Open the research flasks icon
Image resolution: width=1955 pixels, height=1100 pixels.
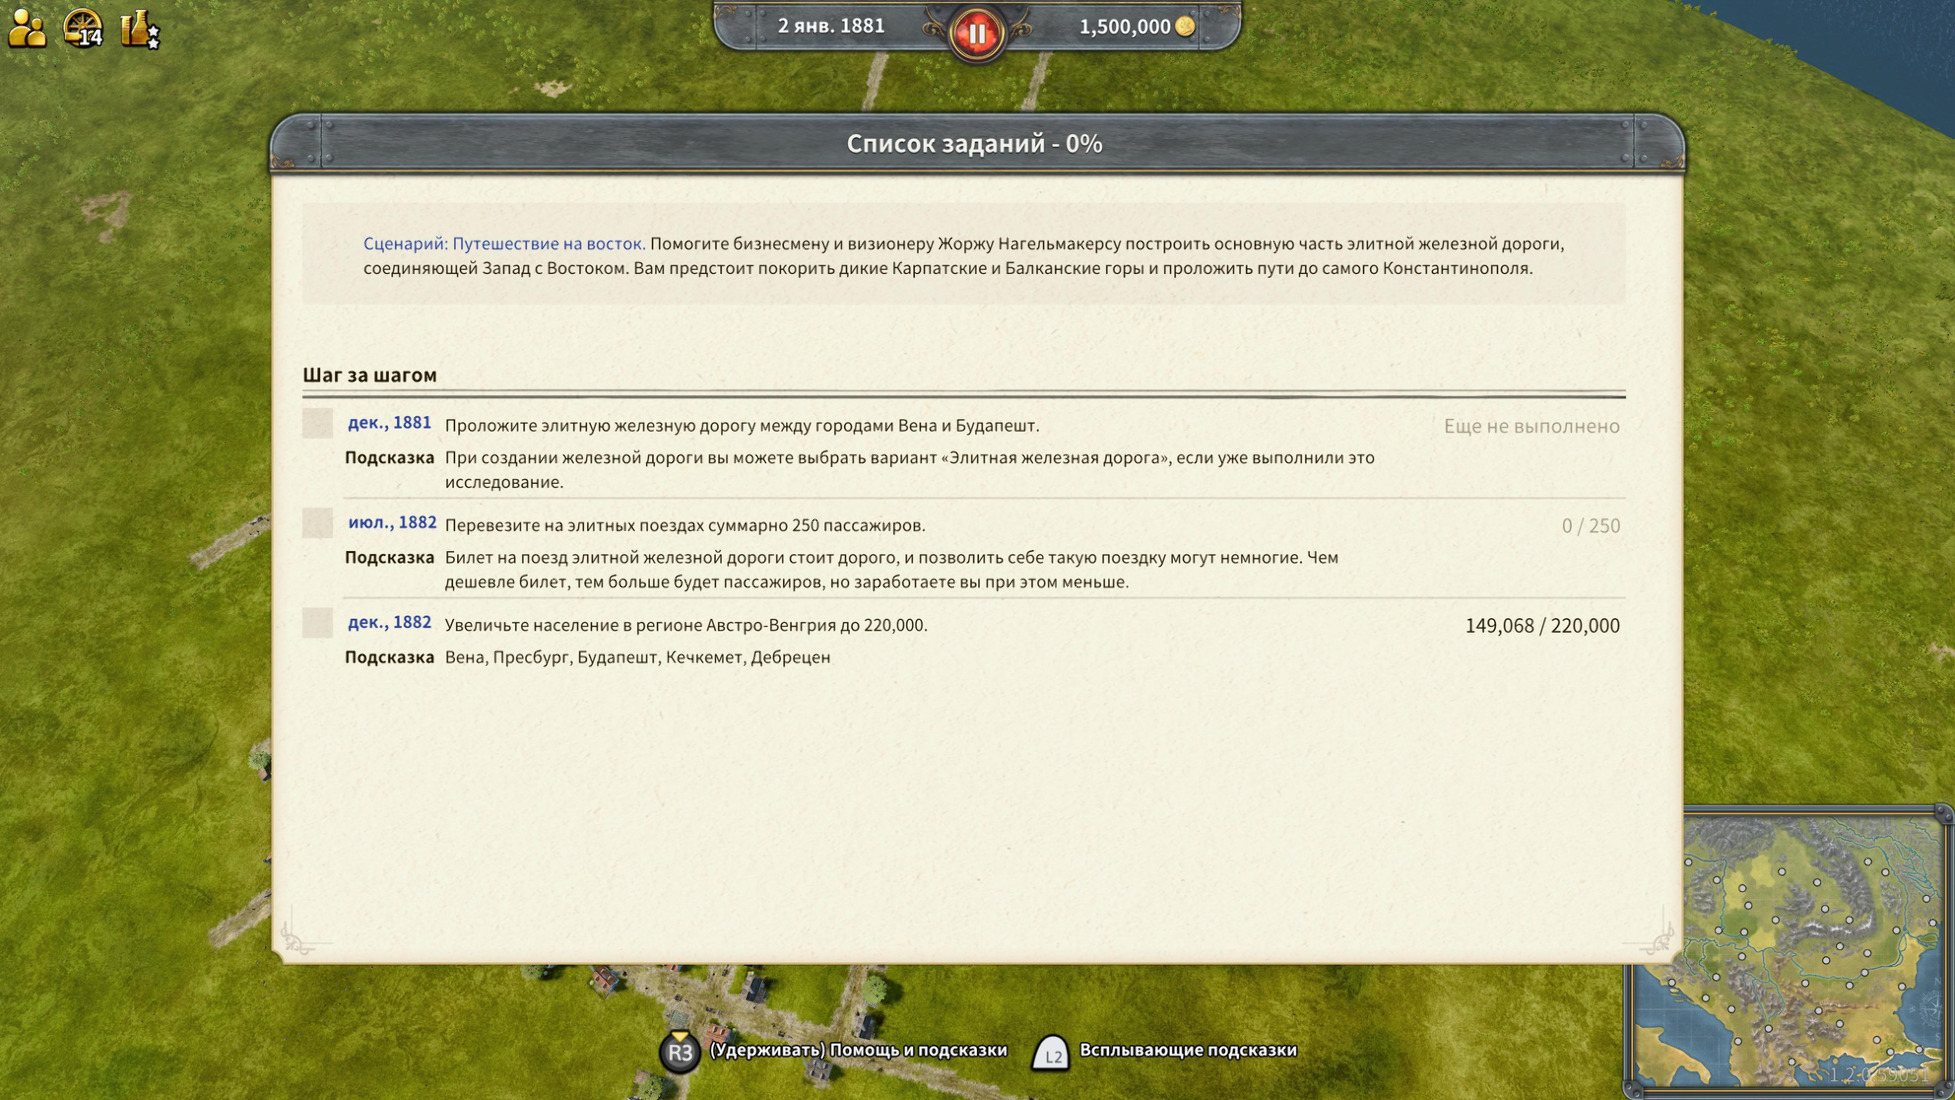click(139, 29)
